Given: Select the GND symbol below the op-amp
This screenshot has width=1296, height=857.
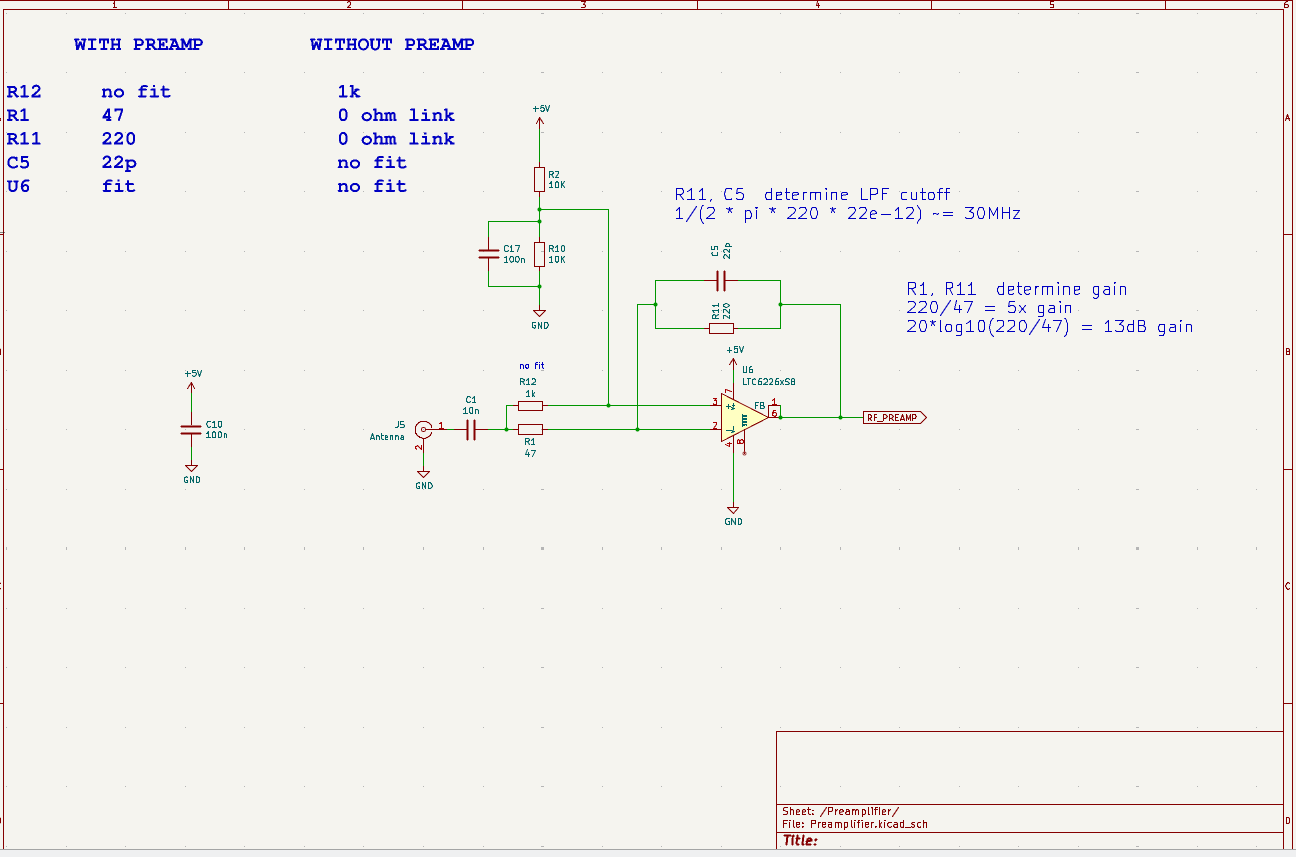Looking at the screenshot, I should (733, 511).
